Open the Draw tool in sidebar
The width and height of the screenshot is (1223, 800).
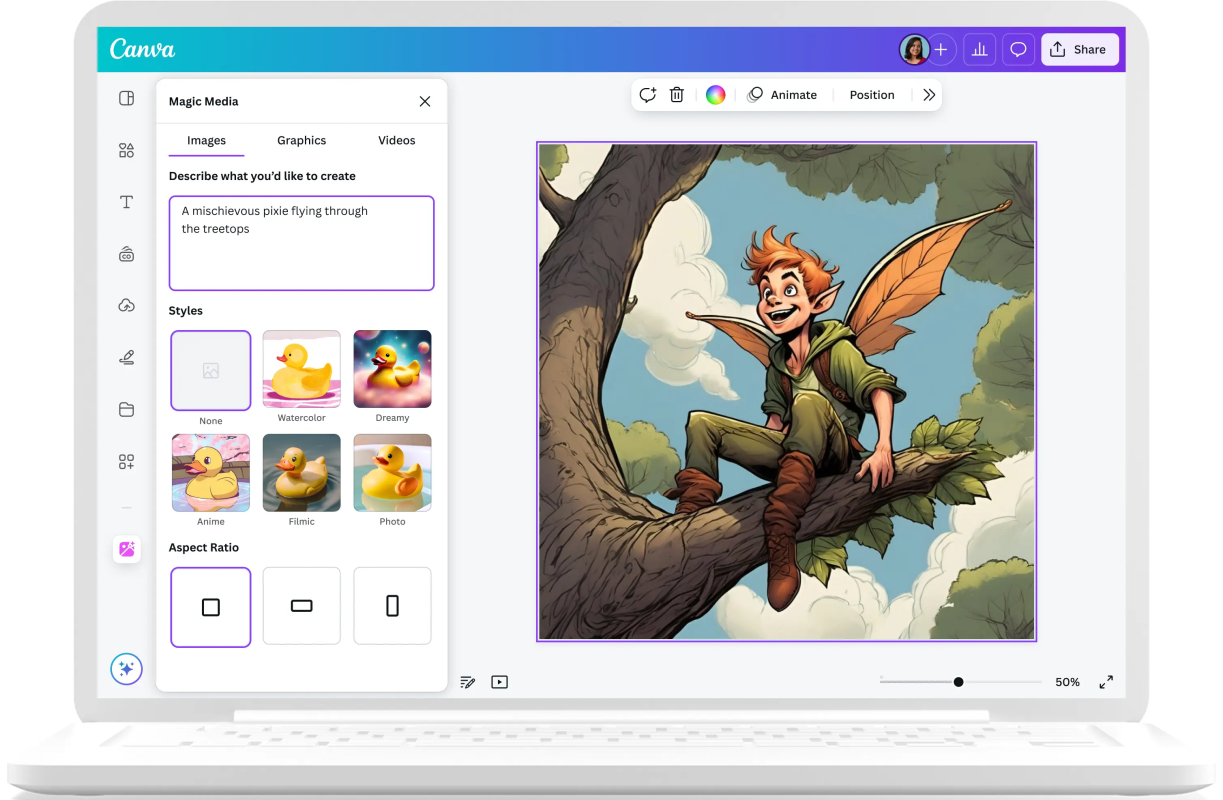[x=126, y=357]
